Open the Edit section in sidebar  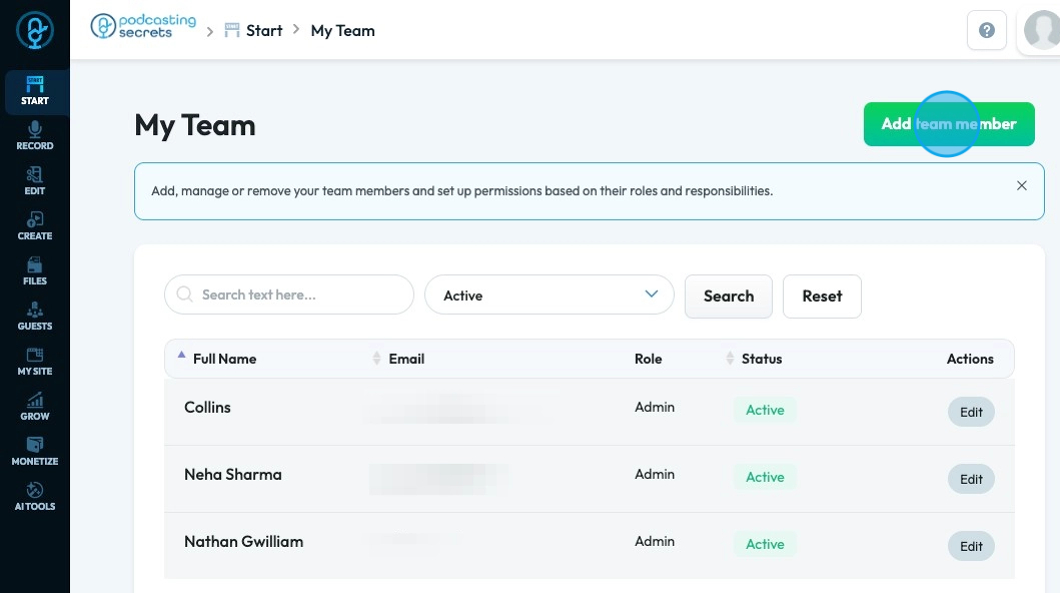[x=35, y=180]
